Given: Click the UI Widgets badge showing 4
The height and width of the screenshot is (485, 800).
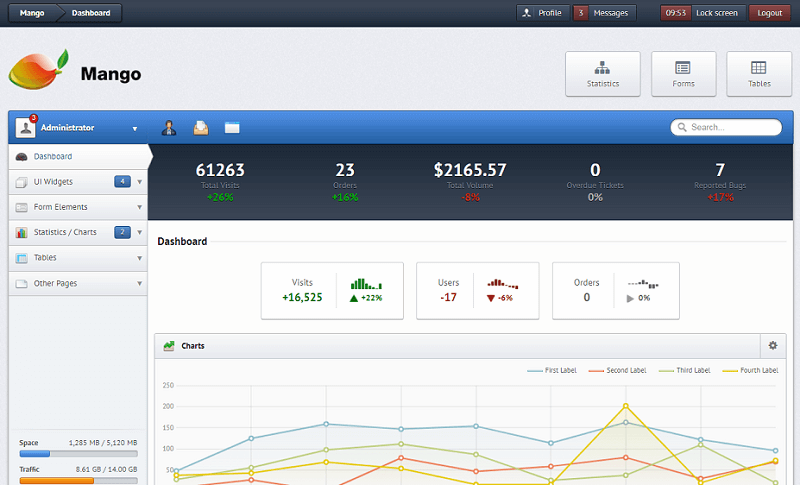Looking at the screenshot, I should [122, 182].
